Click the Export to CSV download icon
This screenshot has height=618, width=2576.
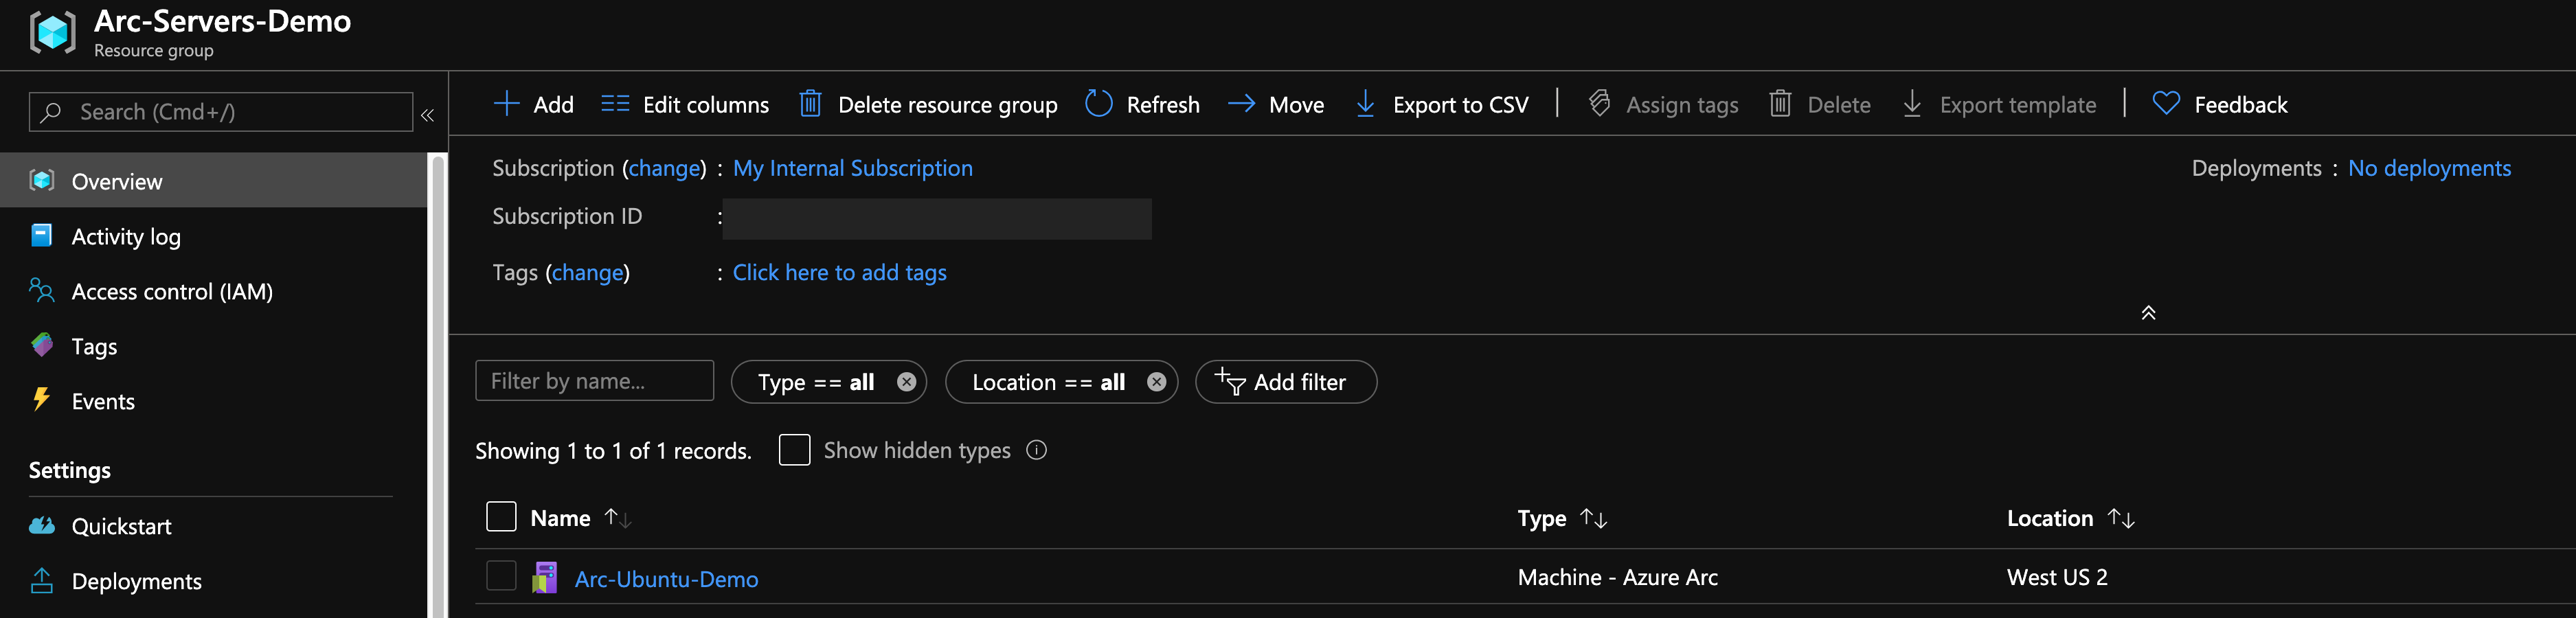click(x=1365, y=104)
